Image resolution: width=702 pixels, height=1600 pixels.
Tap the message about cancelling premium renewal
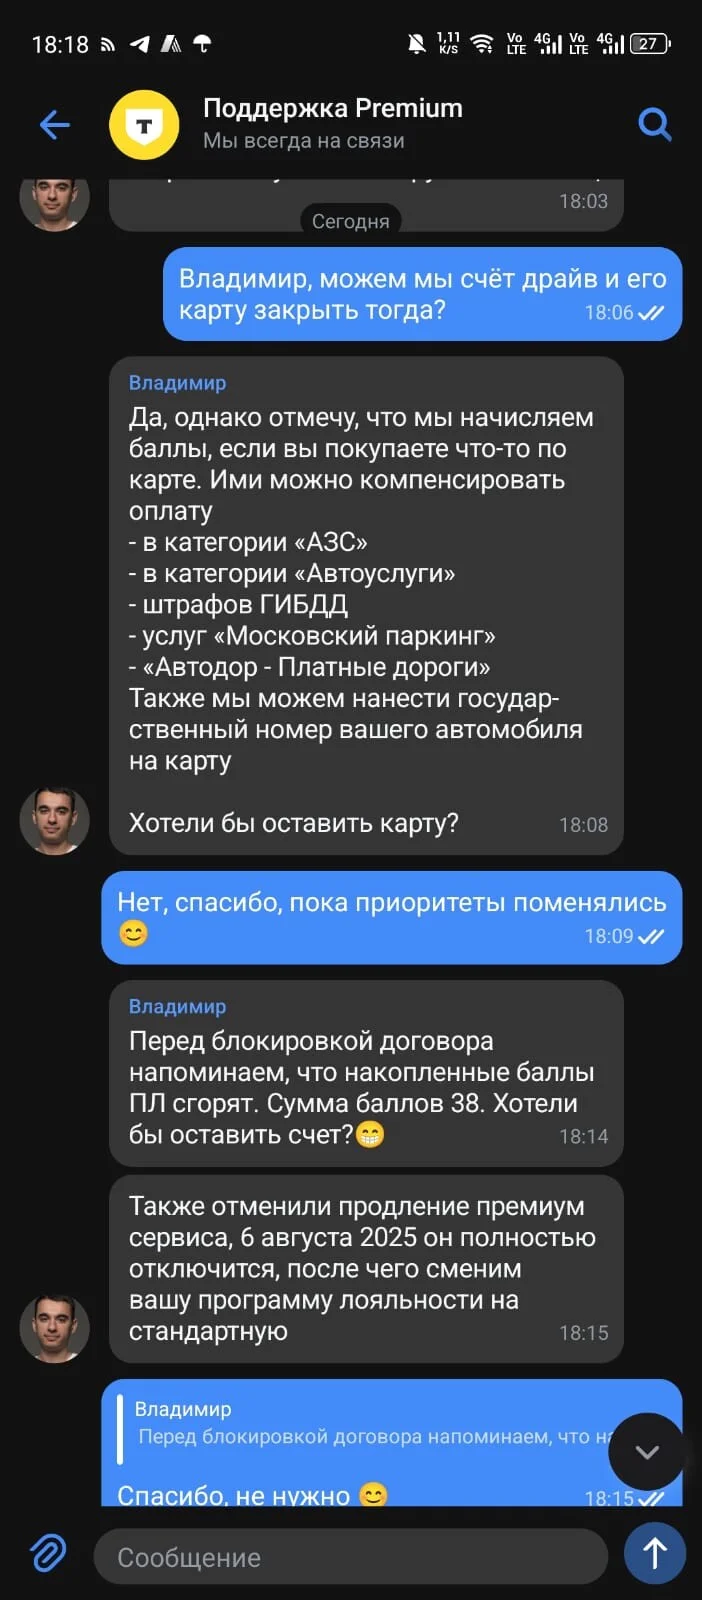click(x=366, y=1269)
